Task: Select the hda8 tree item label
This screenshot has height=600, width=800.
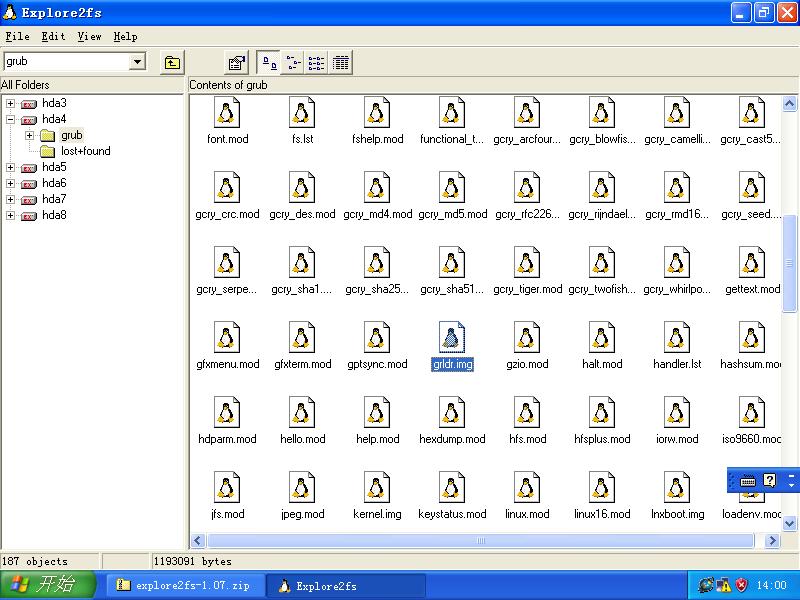Action: tap(55, 215)
